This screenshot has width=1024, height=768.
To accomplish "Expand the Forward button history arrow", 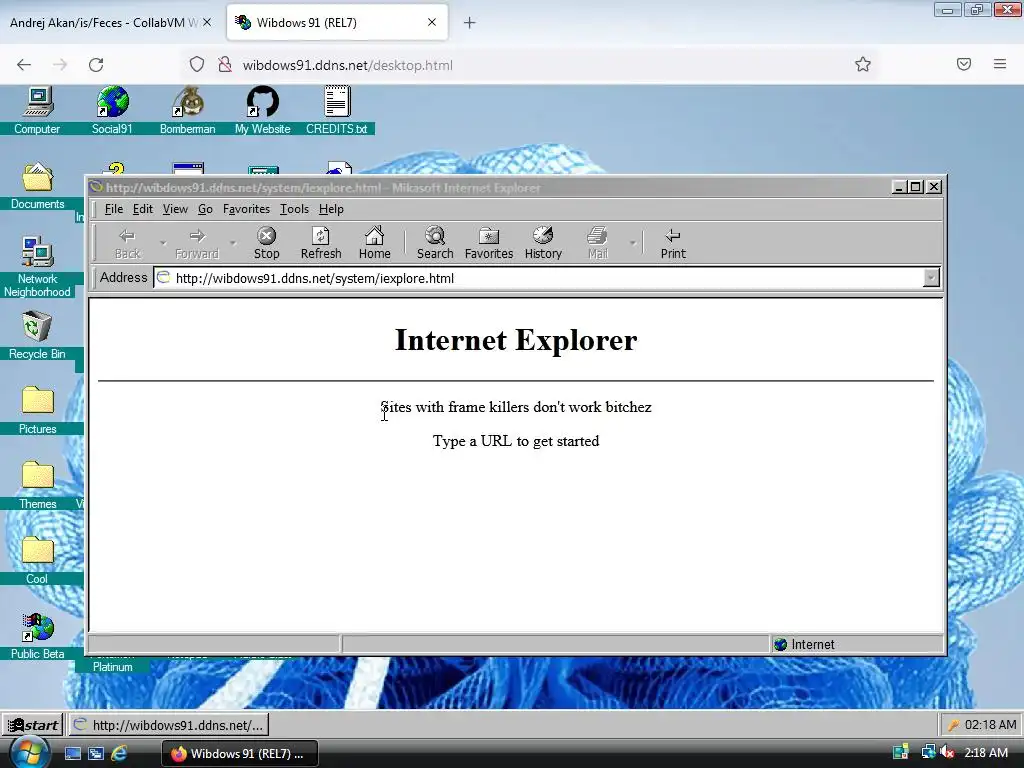I will pos(233,243).
